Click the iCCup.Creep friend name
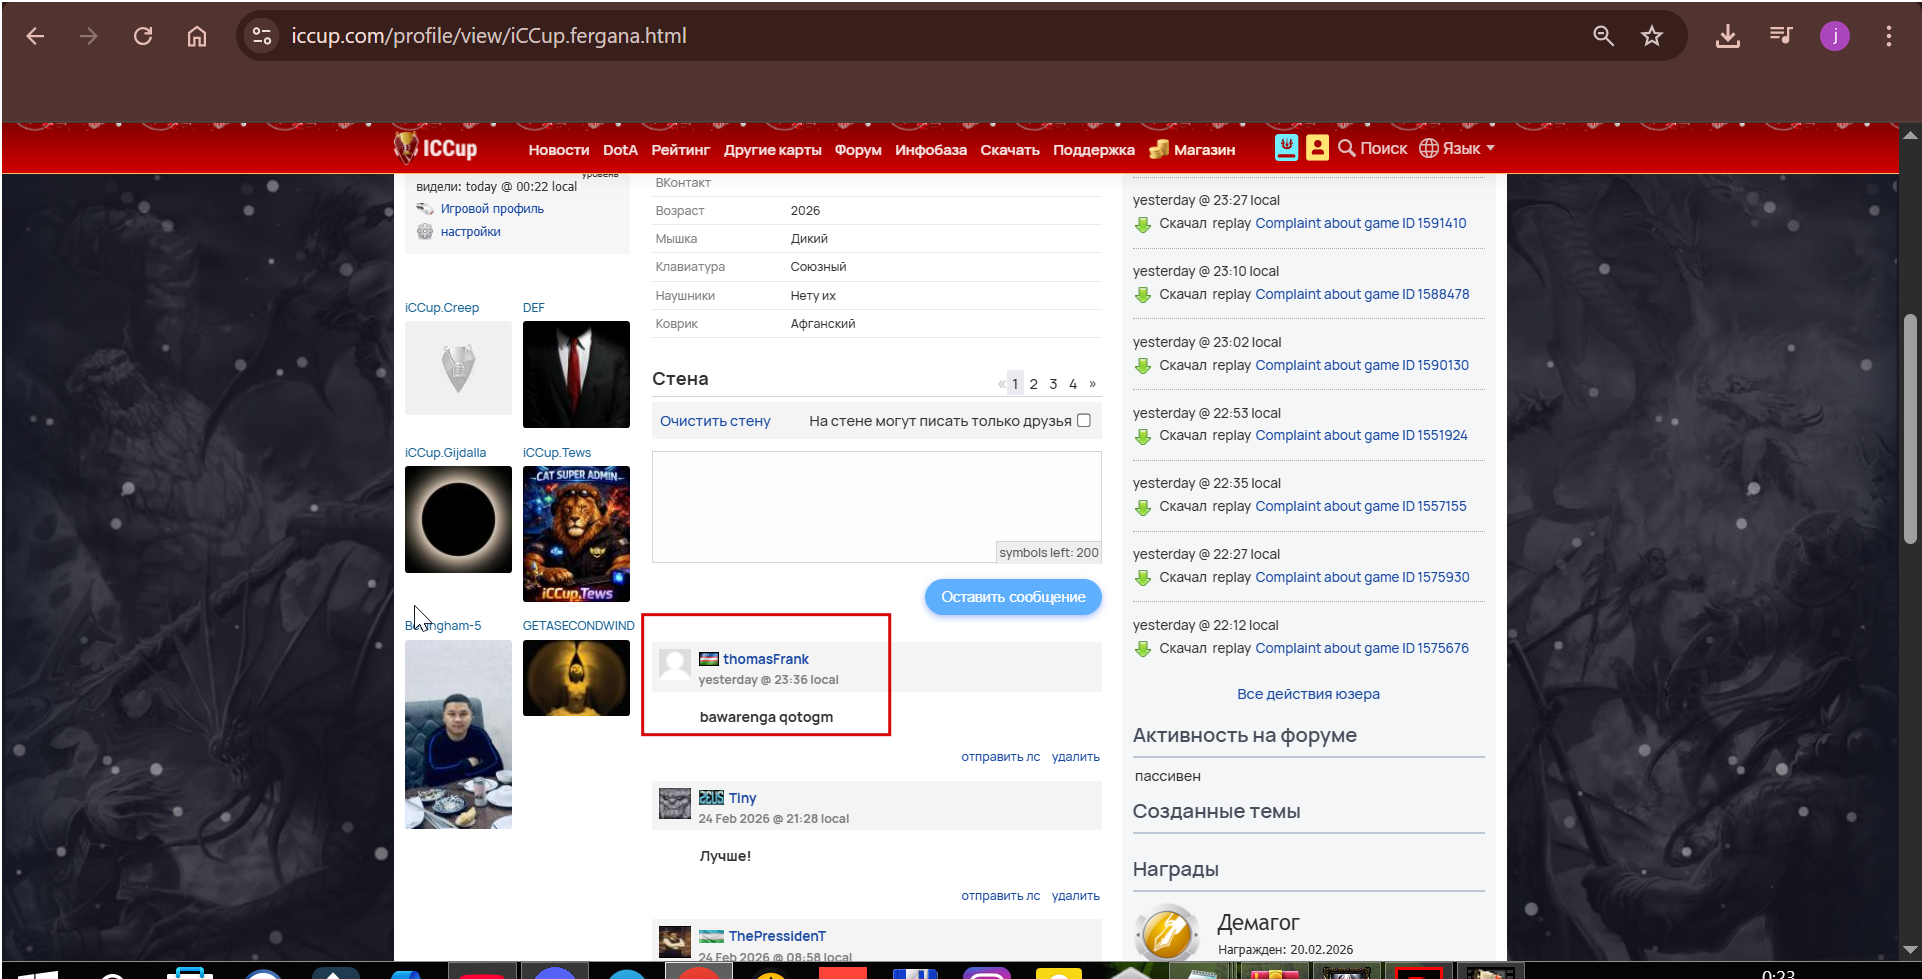The height and width of the screenshot is (979, 1922). (x=442, y=308)
